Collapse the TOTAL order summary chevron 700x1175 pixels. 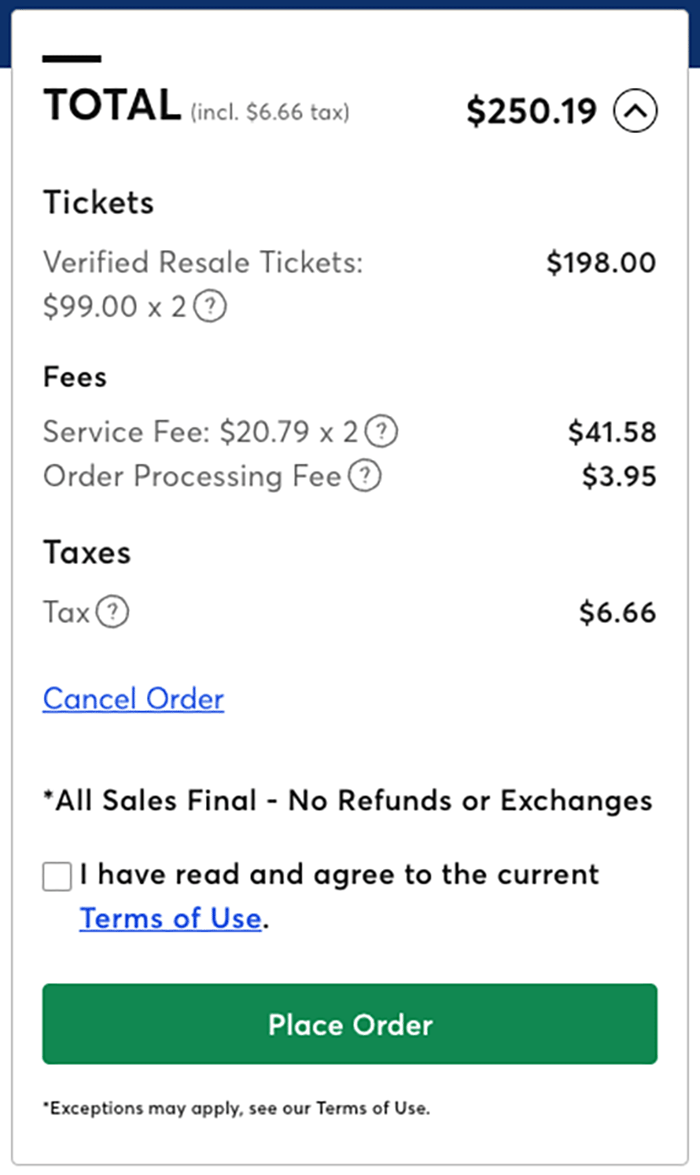(x=635, y=111)
